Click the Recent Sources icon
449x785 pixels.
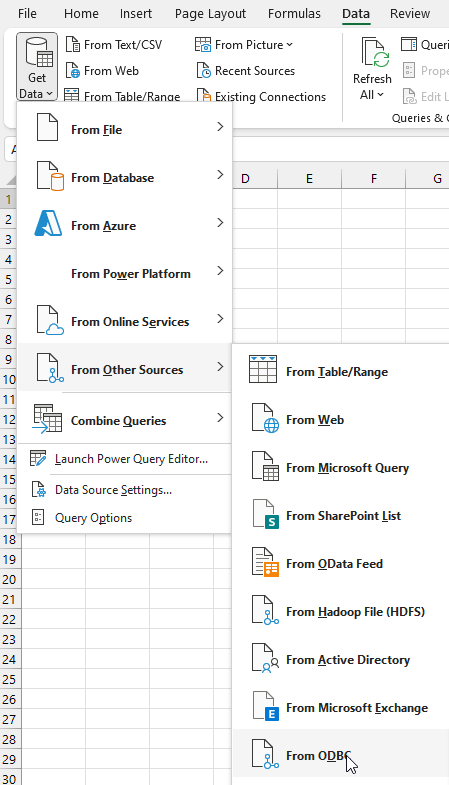tap(203, 71)
